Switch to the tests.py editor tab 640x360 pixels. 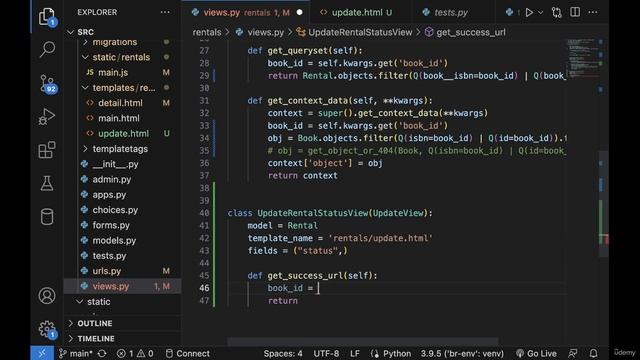[451, 13]
